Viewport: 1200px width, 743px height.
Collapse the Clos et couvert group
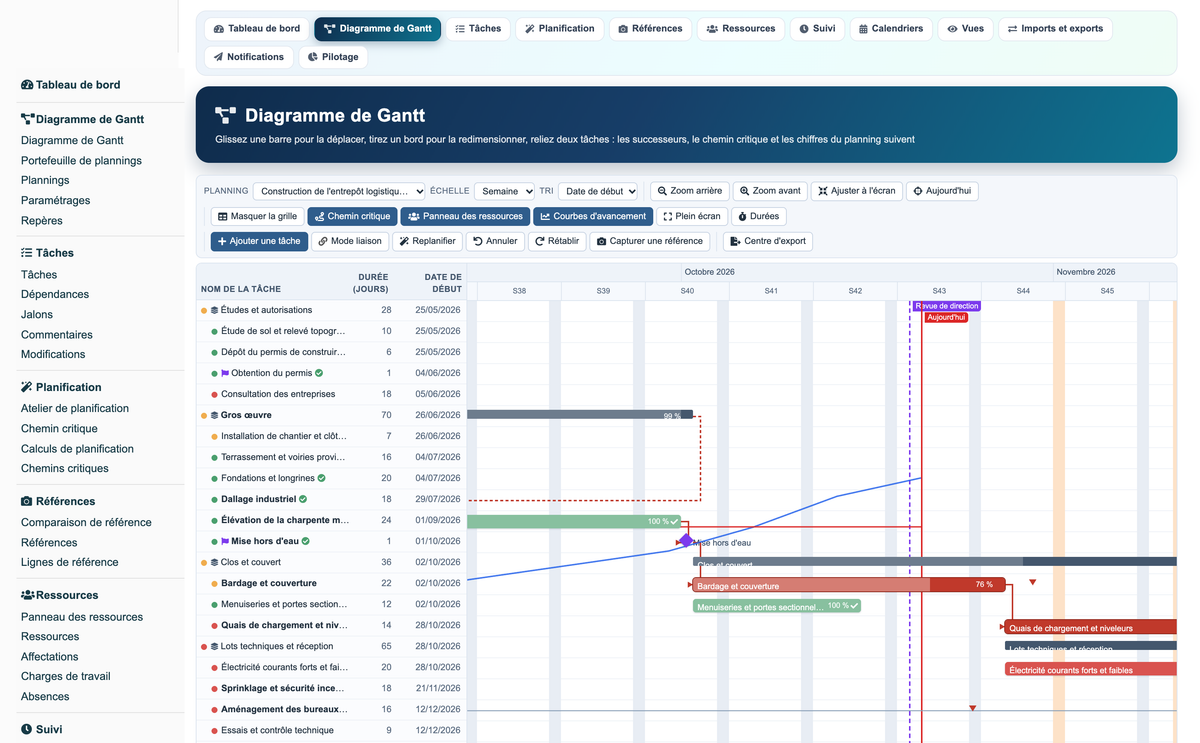(x=215, y=563)
